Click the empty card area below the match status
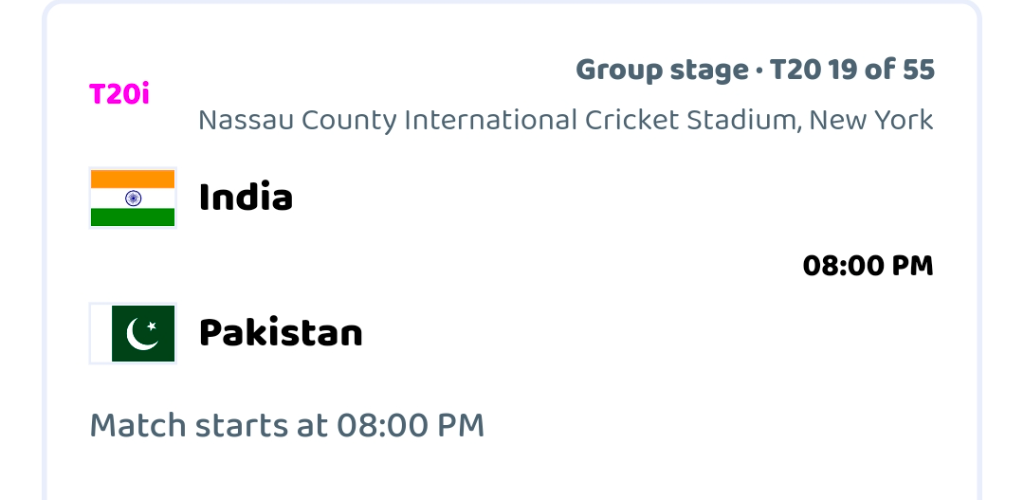Image resolution: width=1024 pixels, height=500 pixels. pyautogui.click(x=511, y=473)
